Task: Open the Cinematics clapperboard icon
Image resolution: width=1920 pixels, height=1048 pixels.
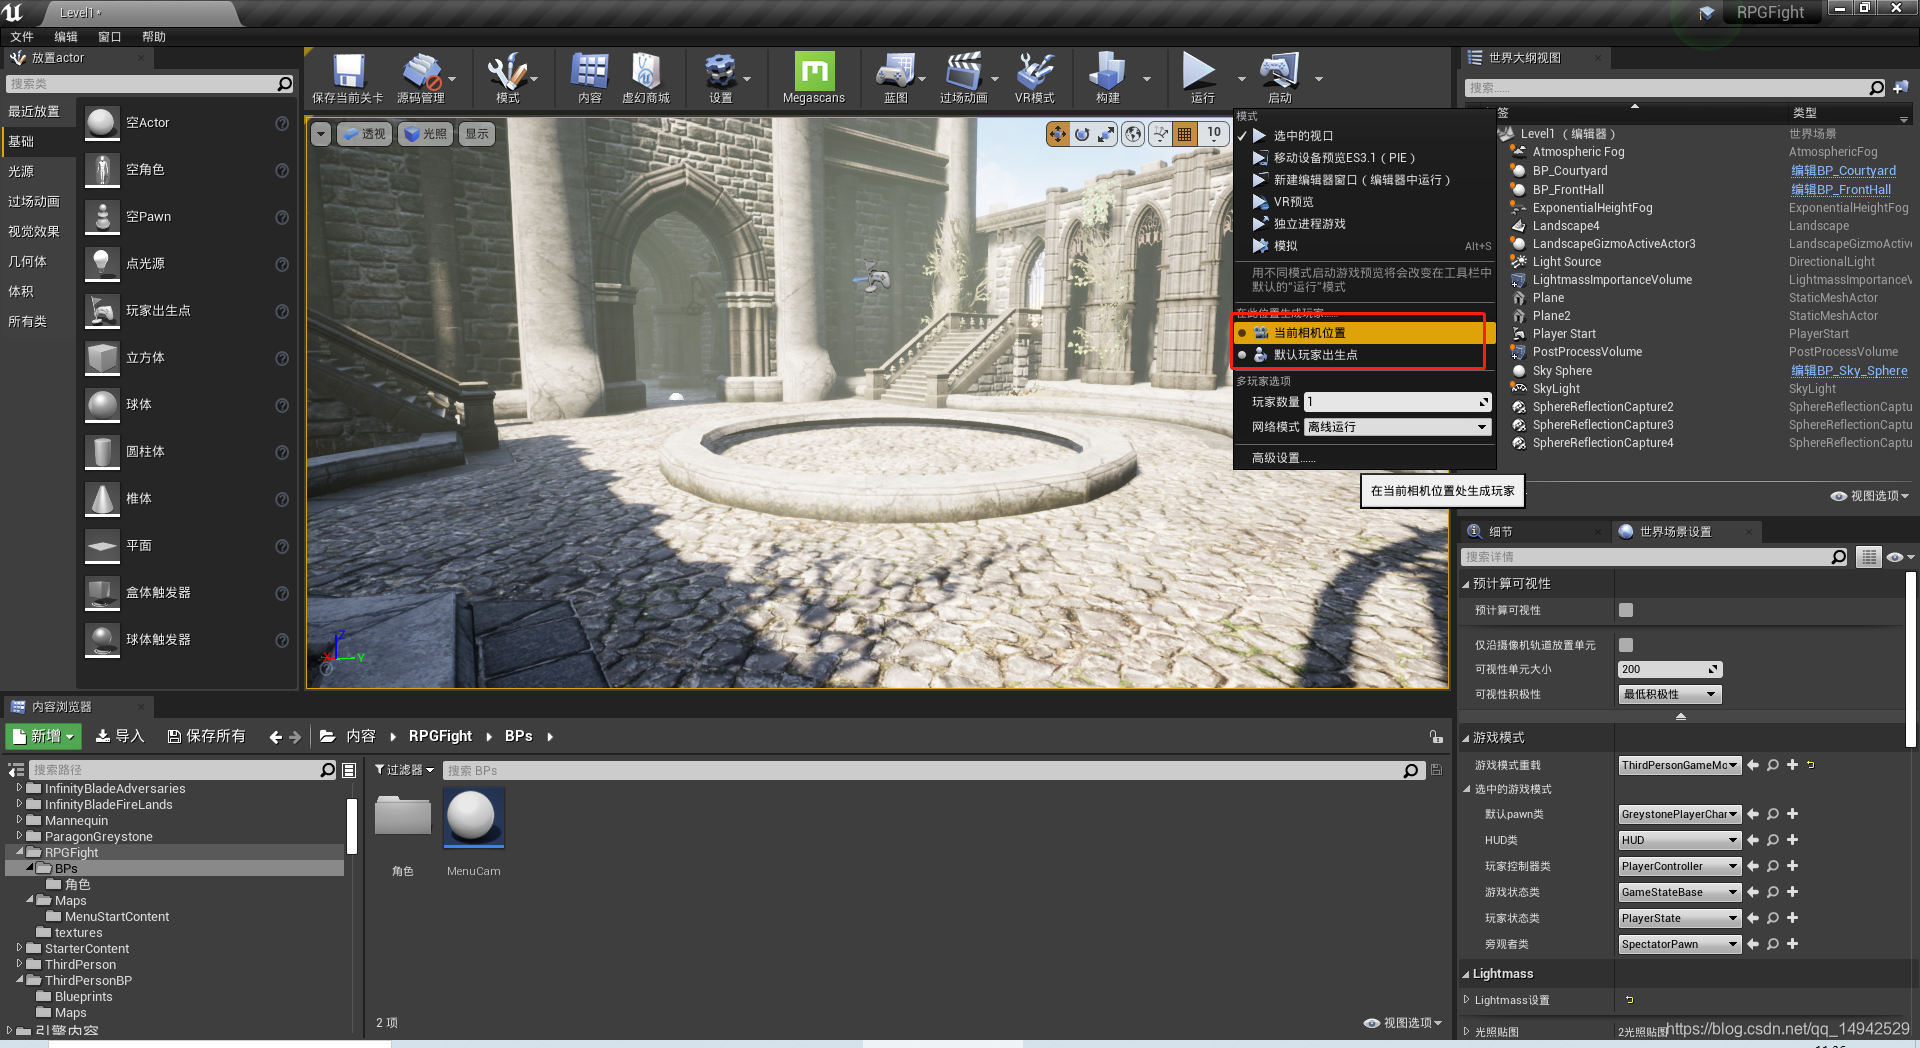Action: [964, 78]
